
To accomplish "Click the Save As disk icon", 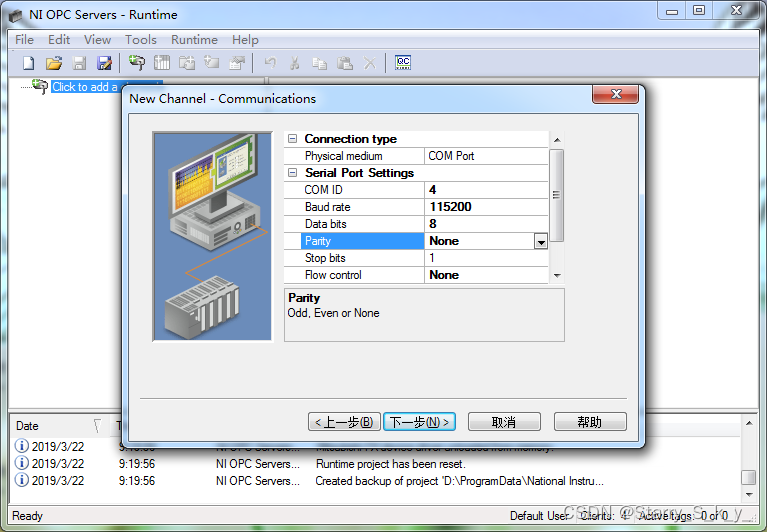I will tap(104, 63).
